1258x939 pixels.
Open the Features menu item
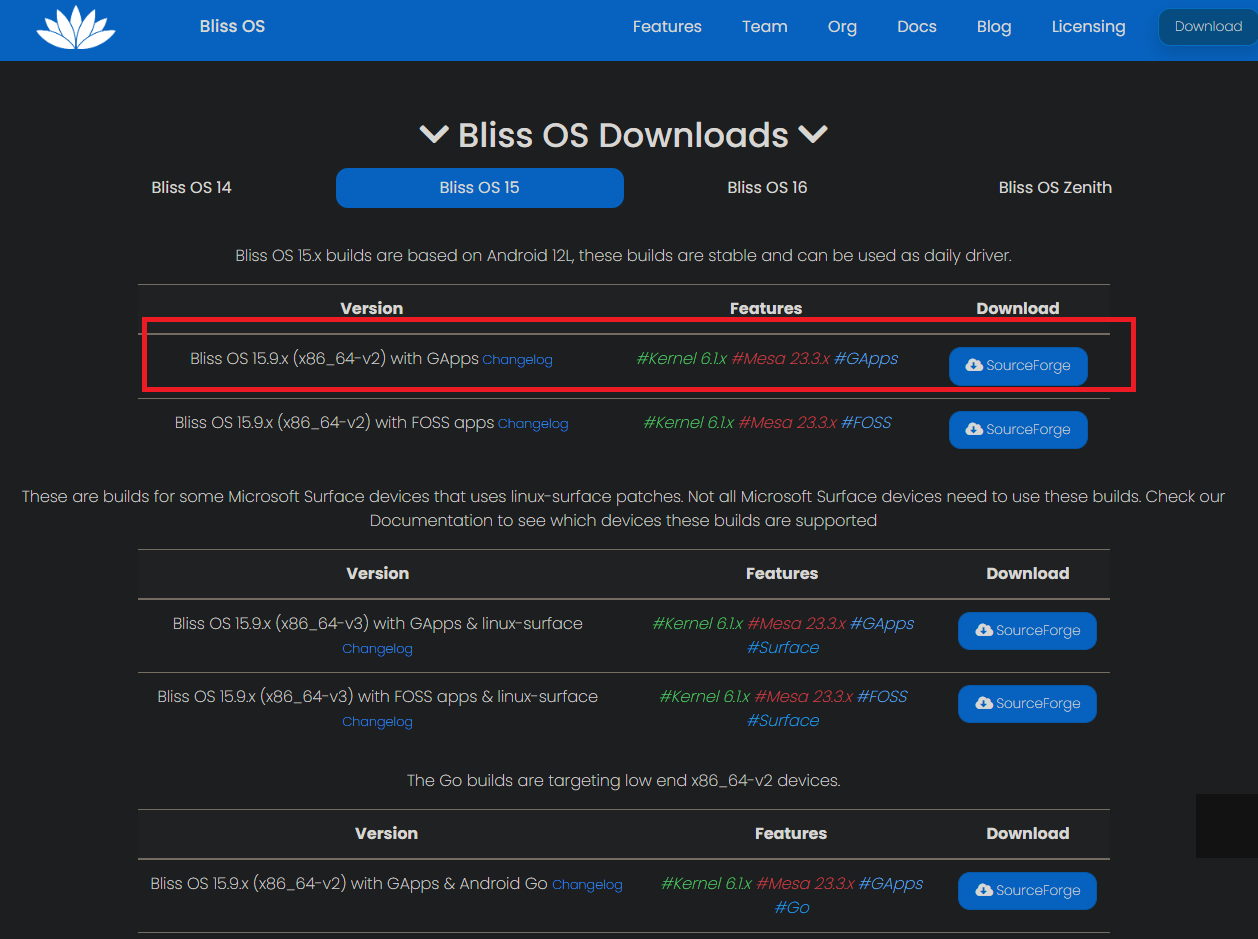pos(667,27)
